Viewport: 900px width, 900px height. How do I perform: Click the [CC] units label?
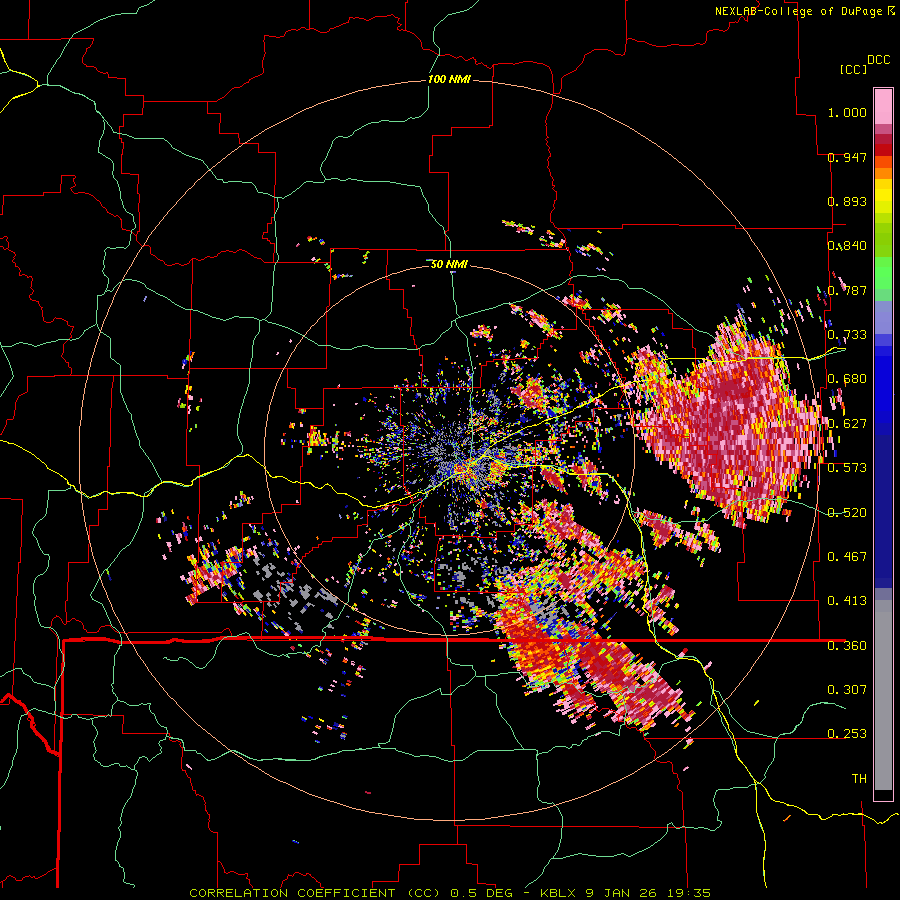pos(853,69)
